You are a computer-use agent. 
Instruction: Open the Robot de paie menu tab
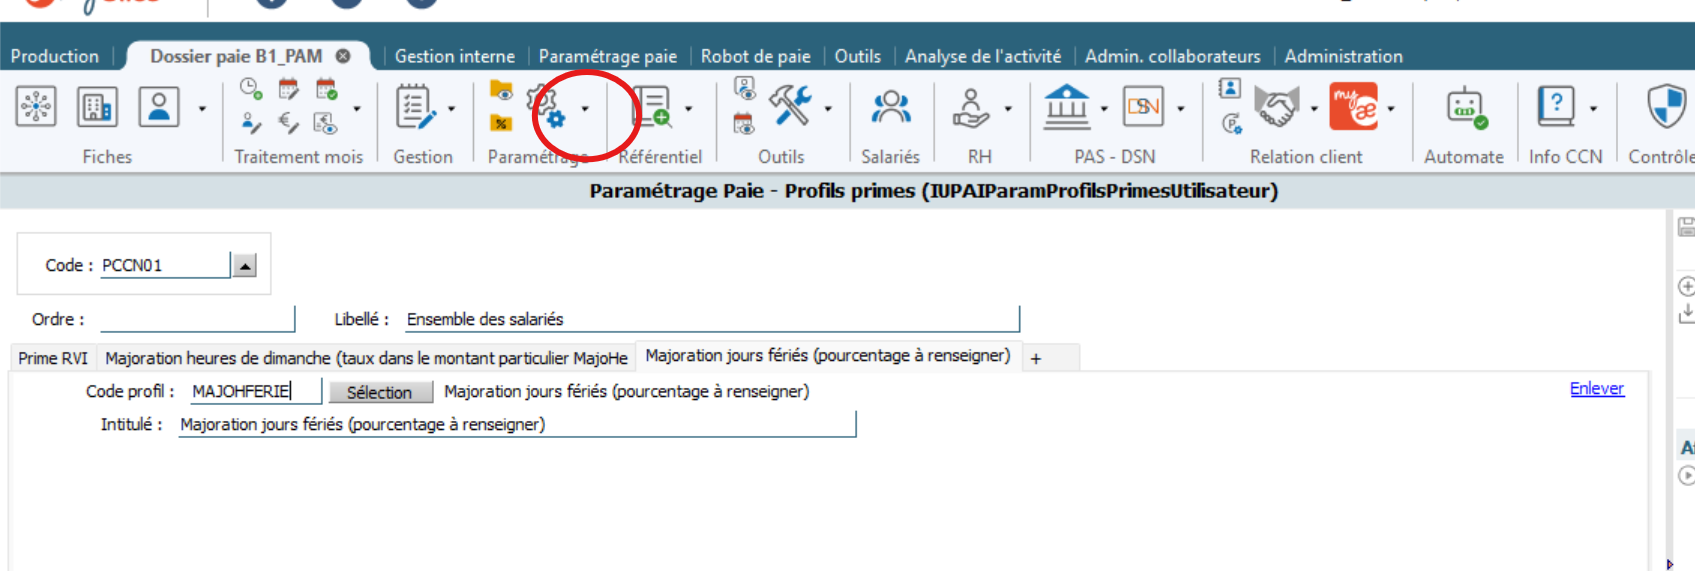point(755,56)
